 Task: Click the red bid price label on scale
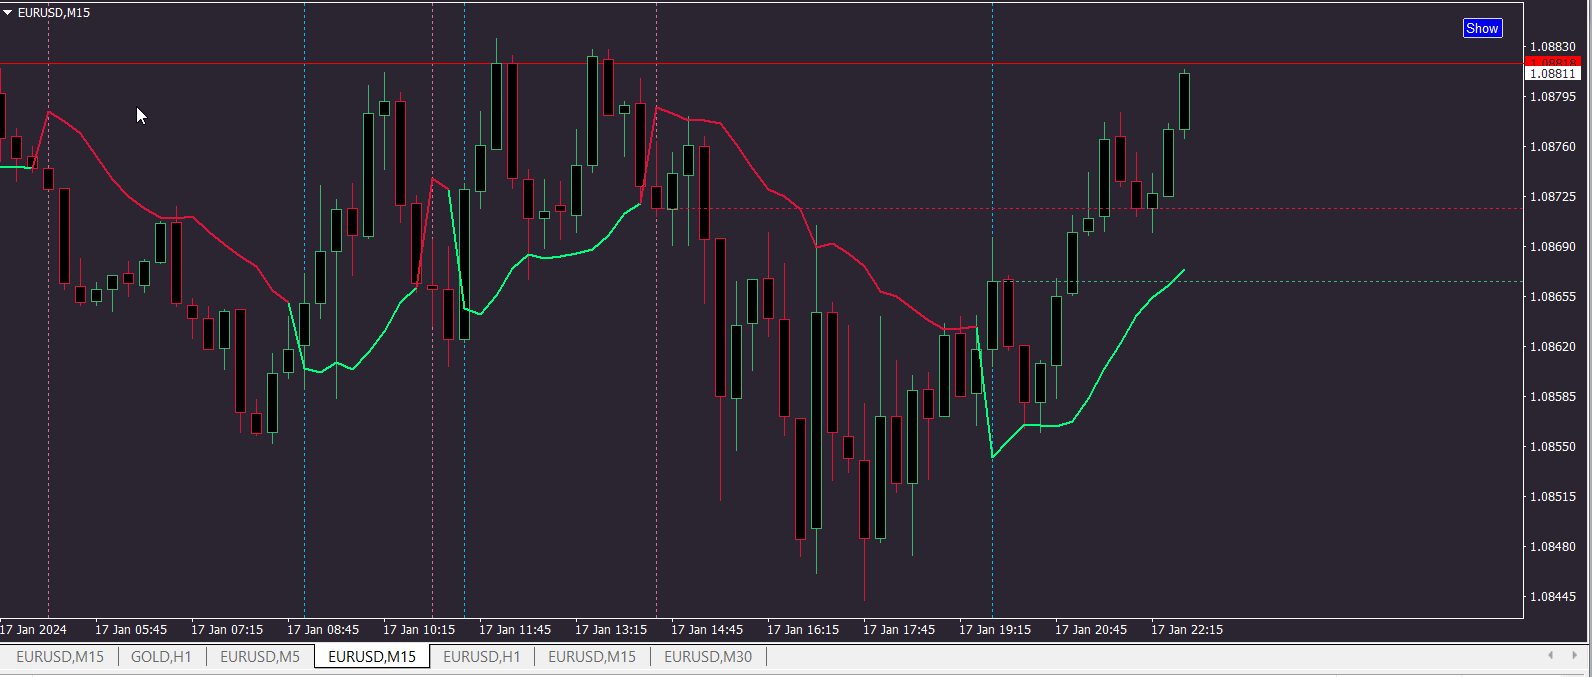click(x=1552, y=62)
